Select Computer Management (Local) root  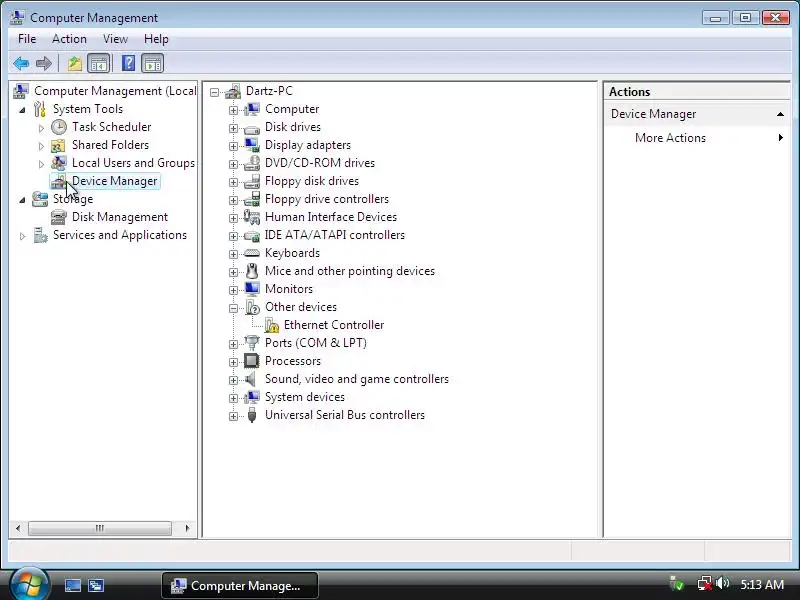(115, 91)
